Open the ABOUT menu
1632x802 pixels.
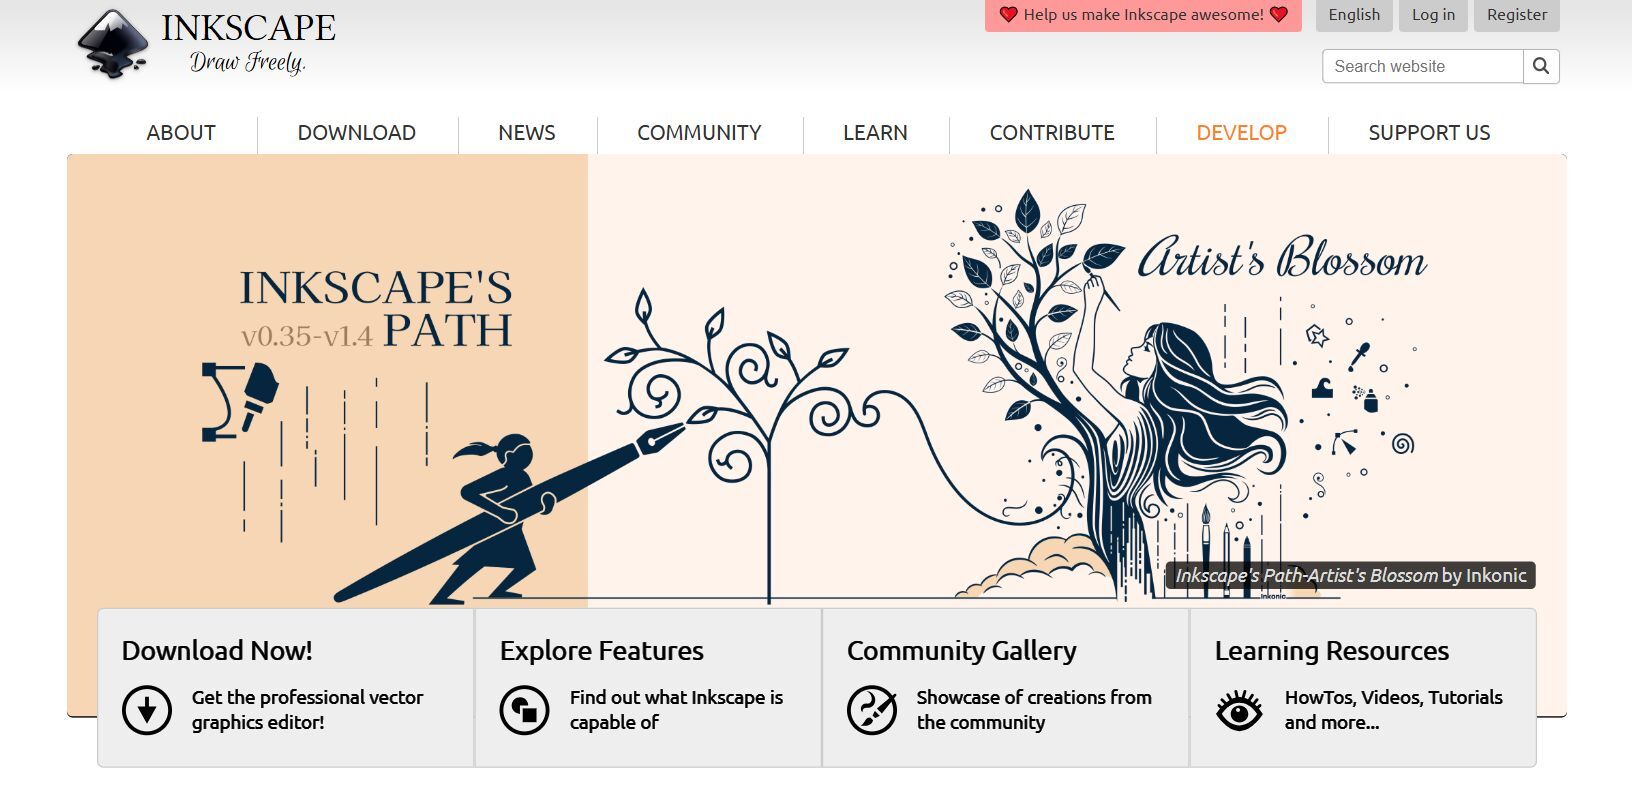point(181,133)
